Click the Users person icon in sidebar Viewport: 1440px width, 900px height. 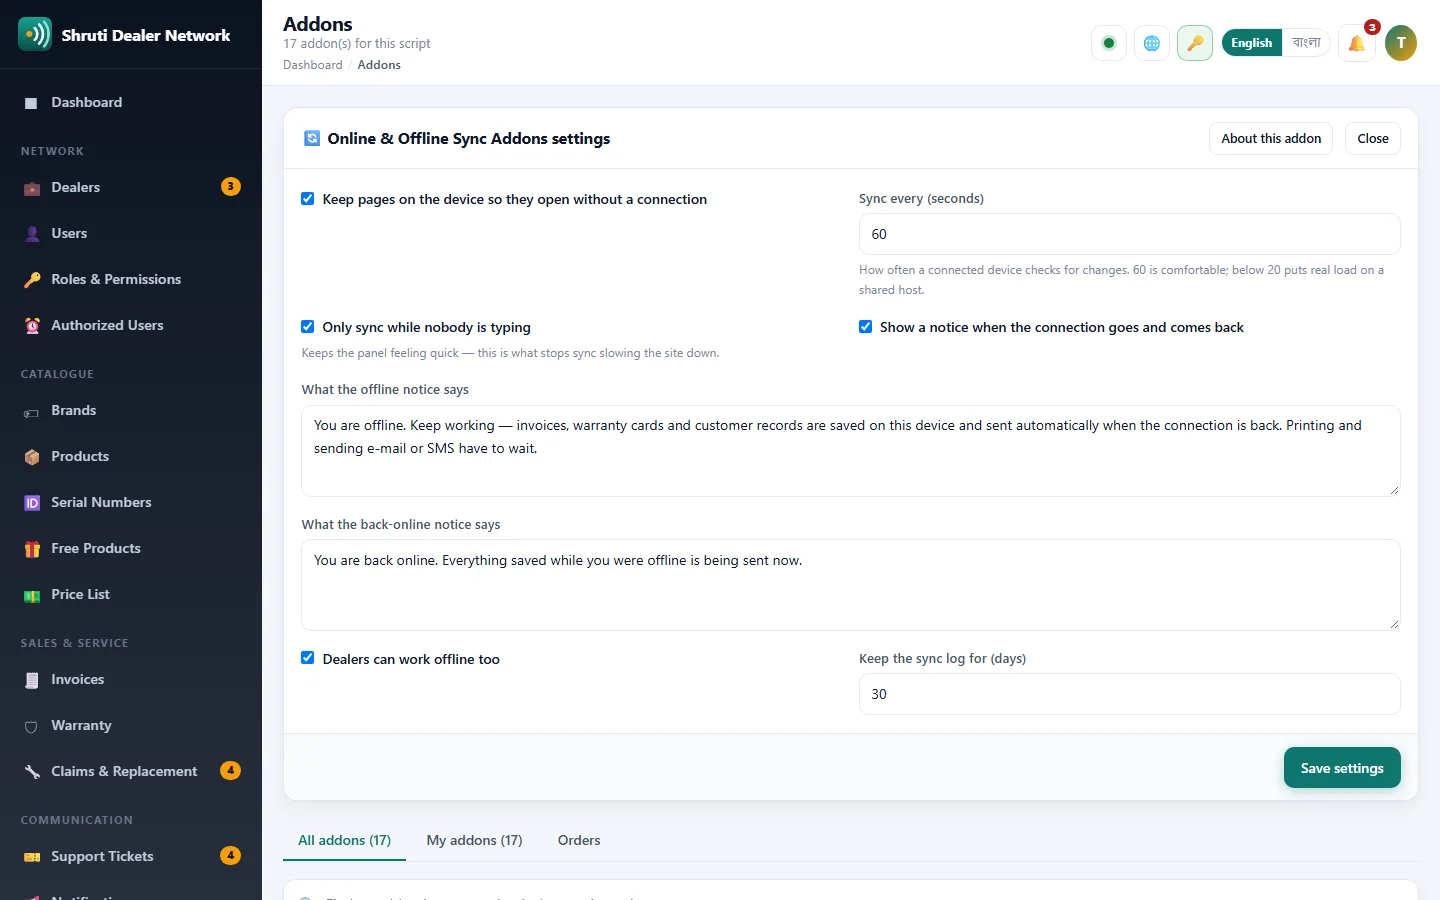point(32,234)
